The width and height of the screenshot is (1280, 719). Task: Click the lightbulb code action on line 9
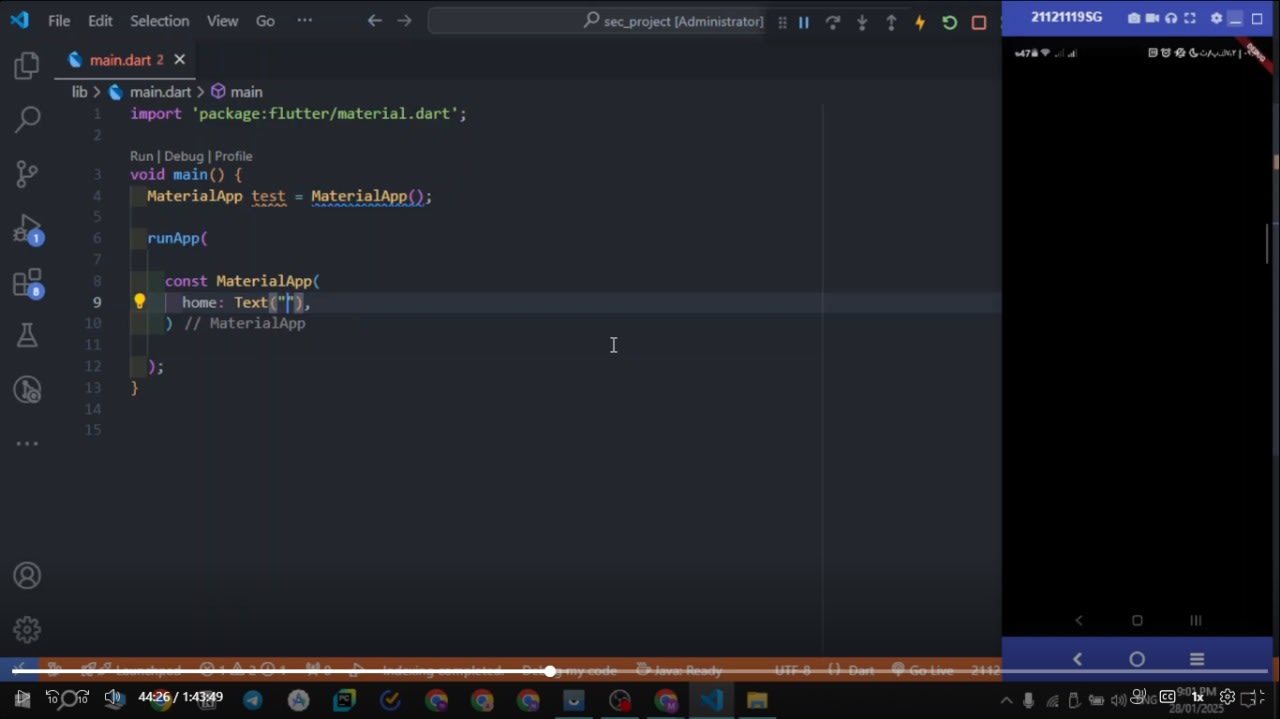pos(140,301)
